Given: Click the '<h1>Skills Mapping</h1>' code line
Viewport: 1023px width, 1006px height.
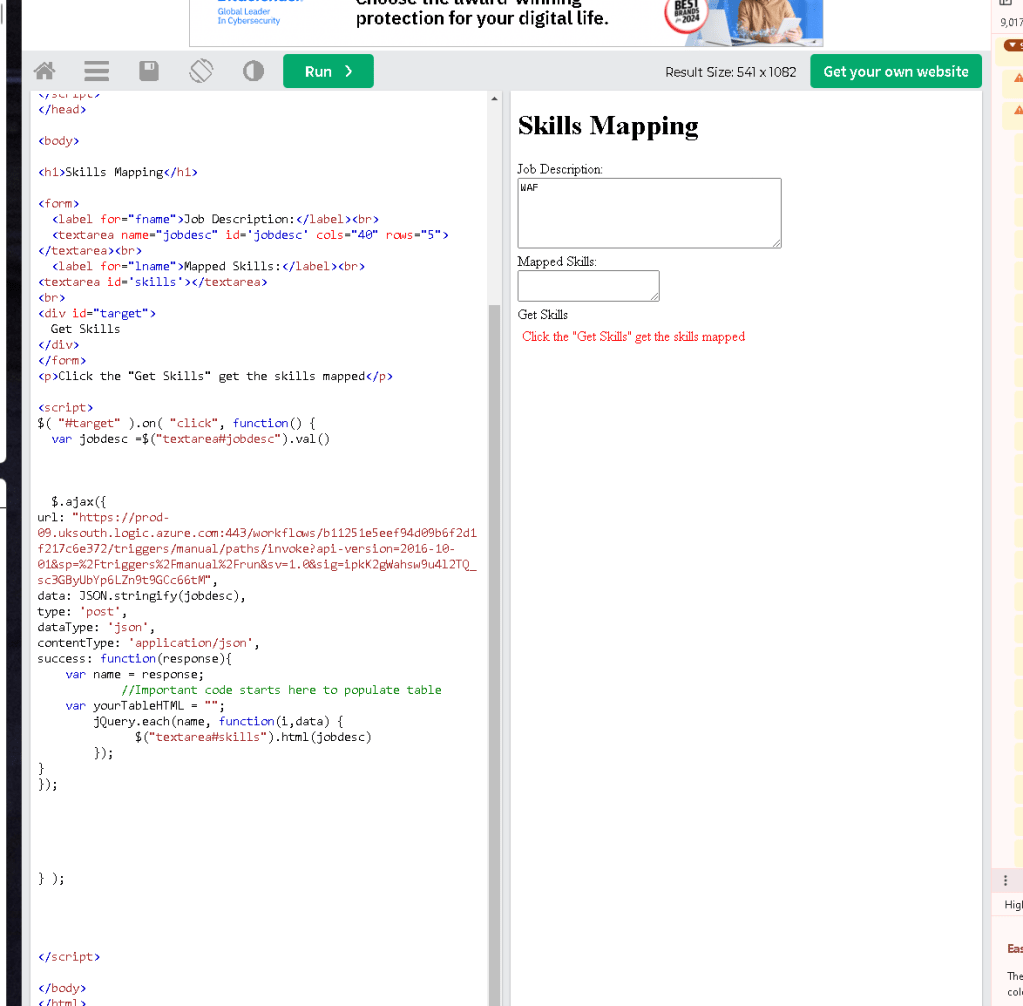Looking at the screenshot, I should pos(117,172).
